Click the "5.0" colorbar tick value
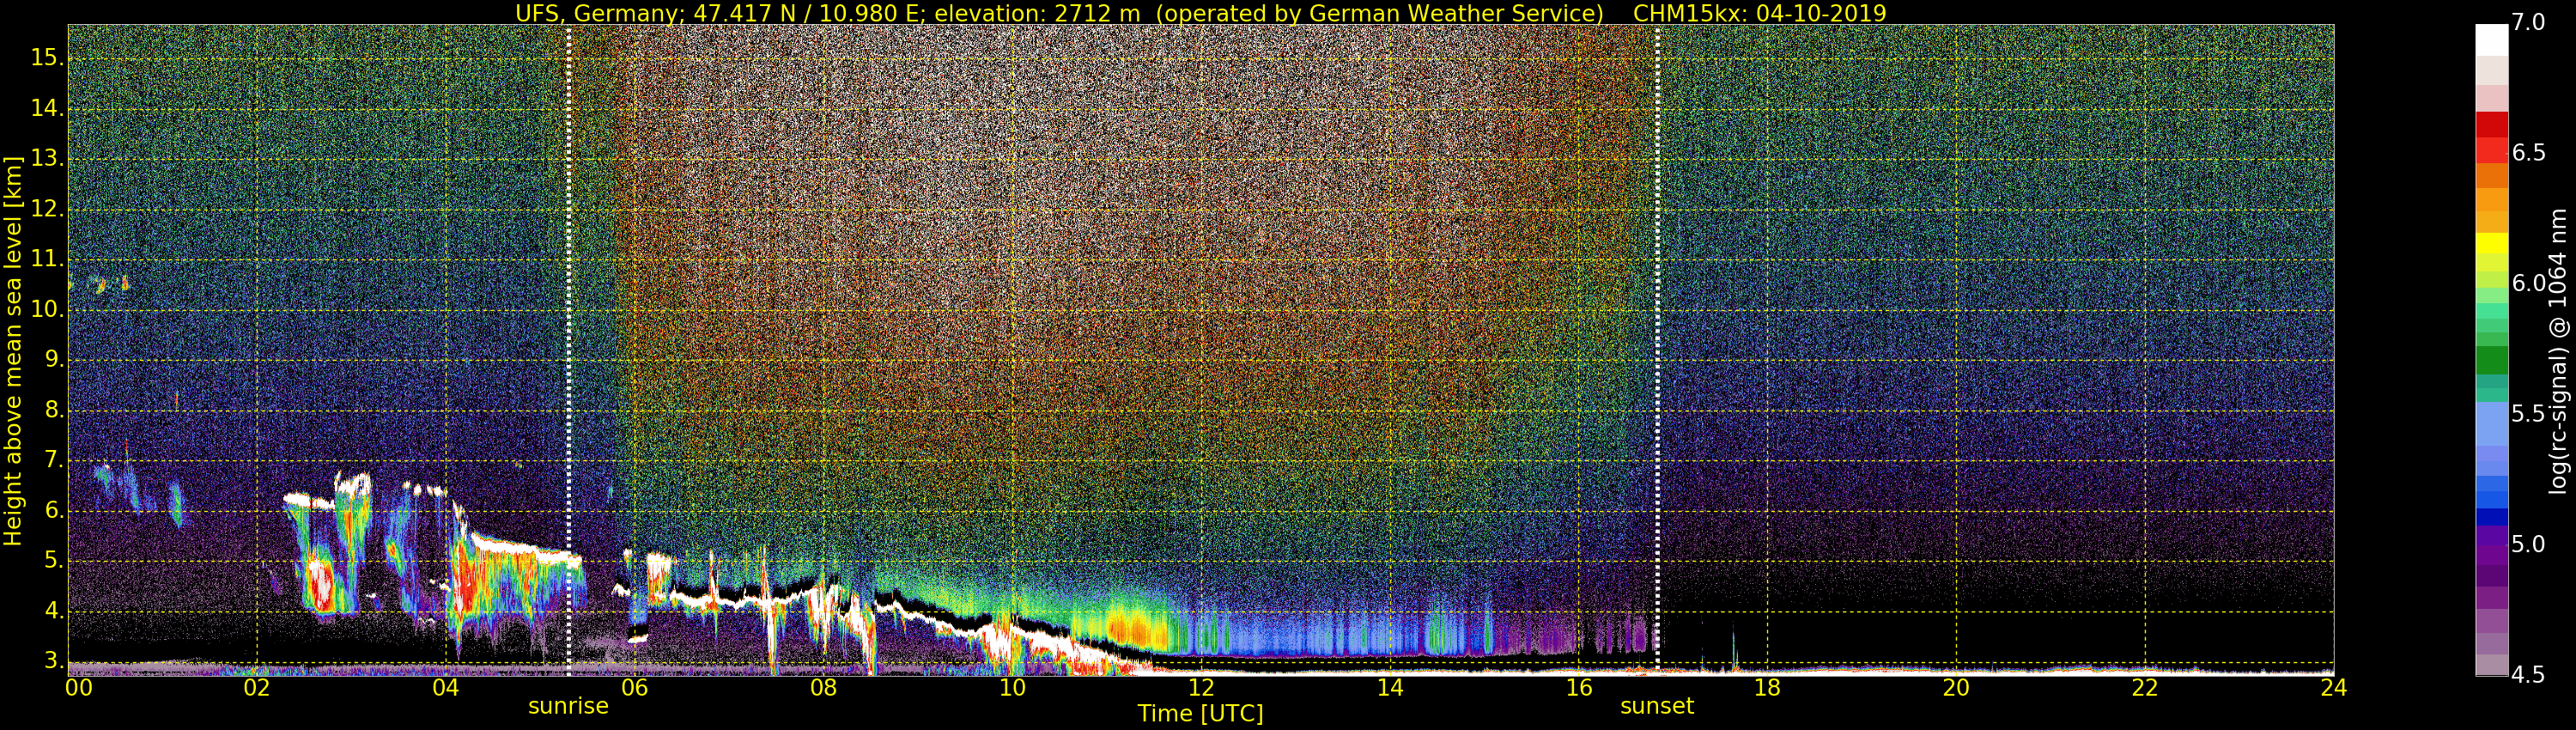This screenshot has width=2576, height=730. [2528, 544]
